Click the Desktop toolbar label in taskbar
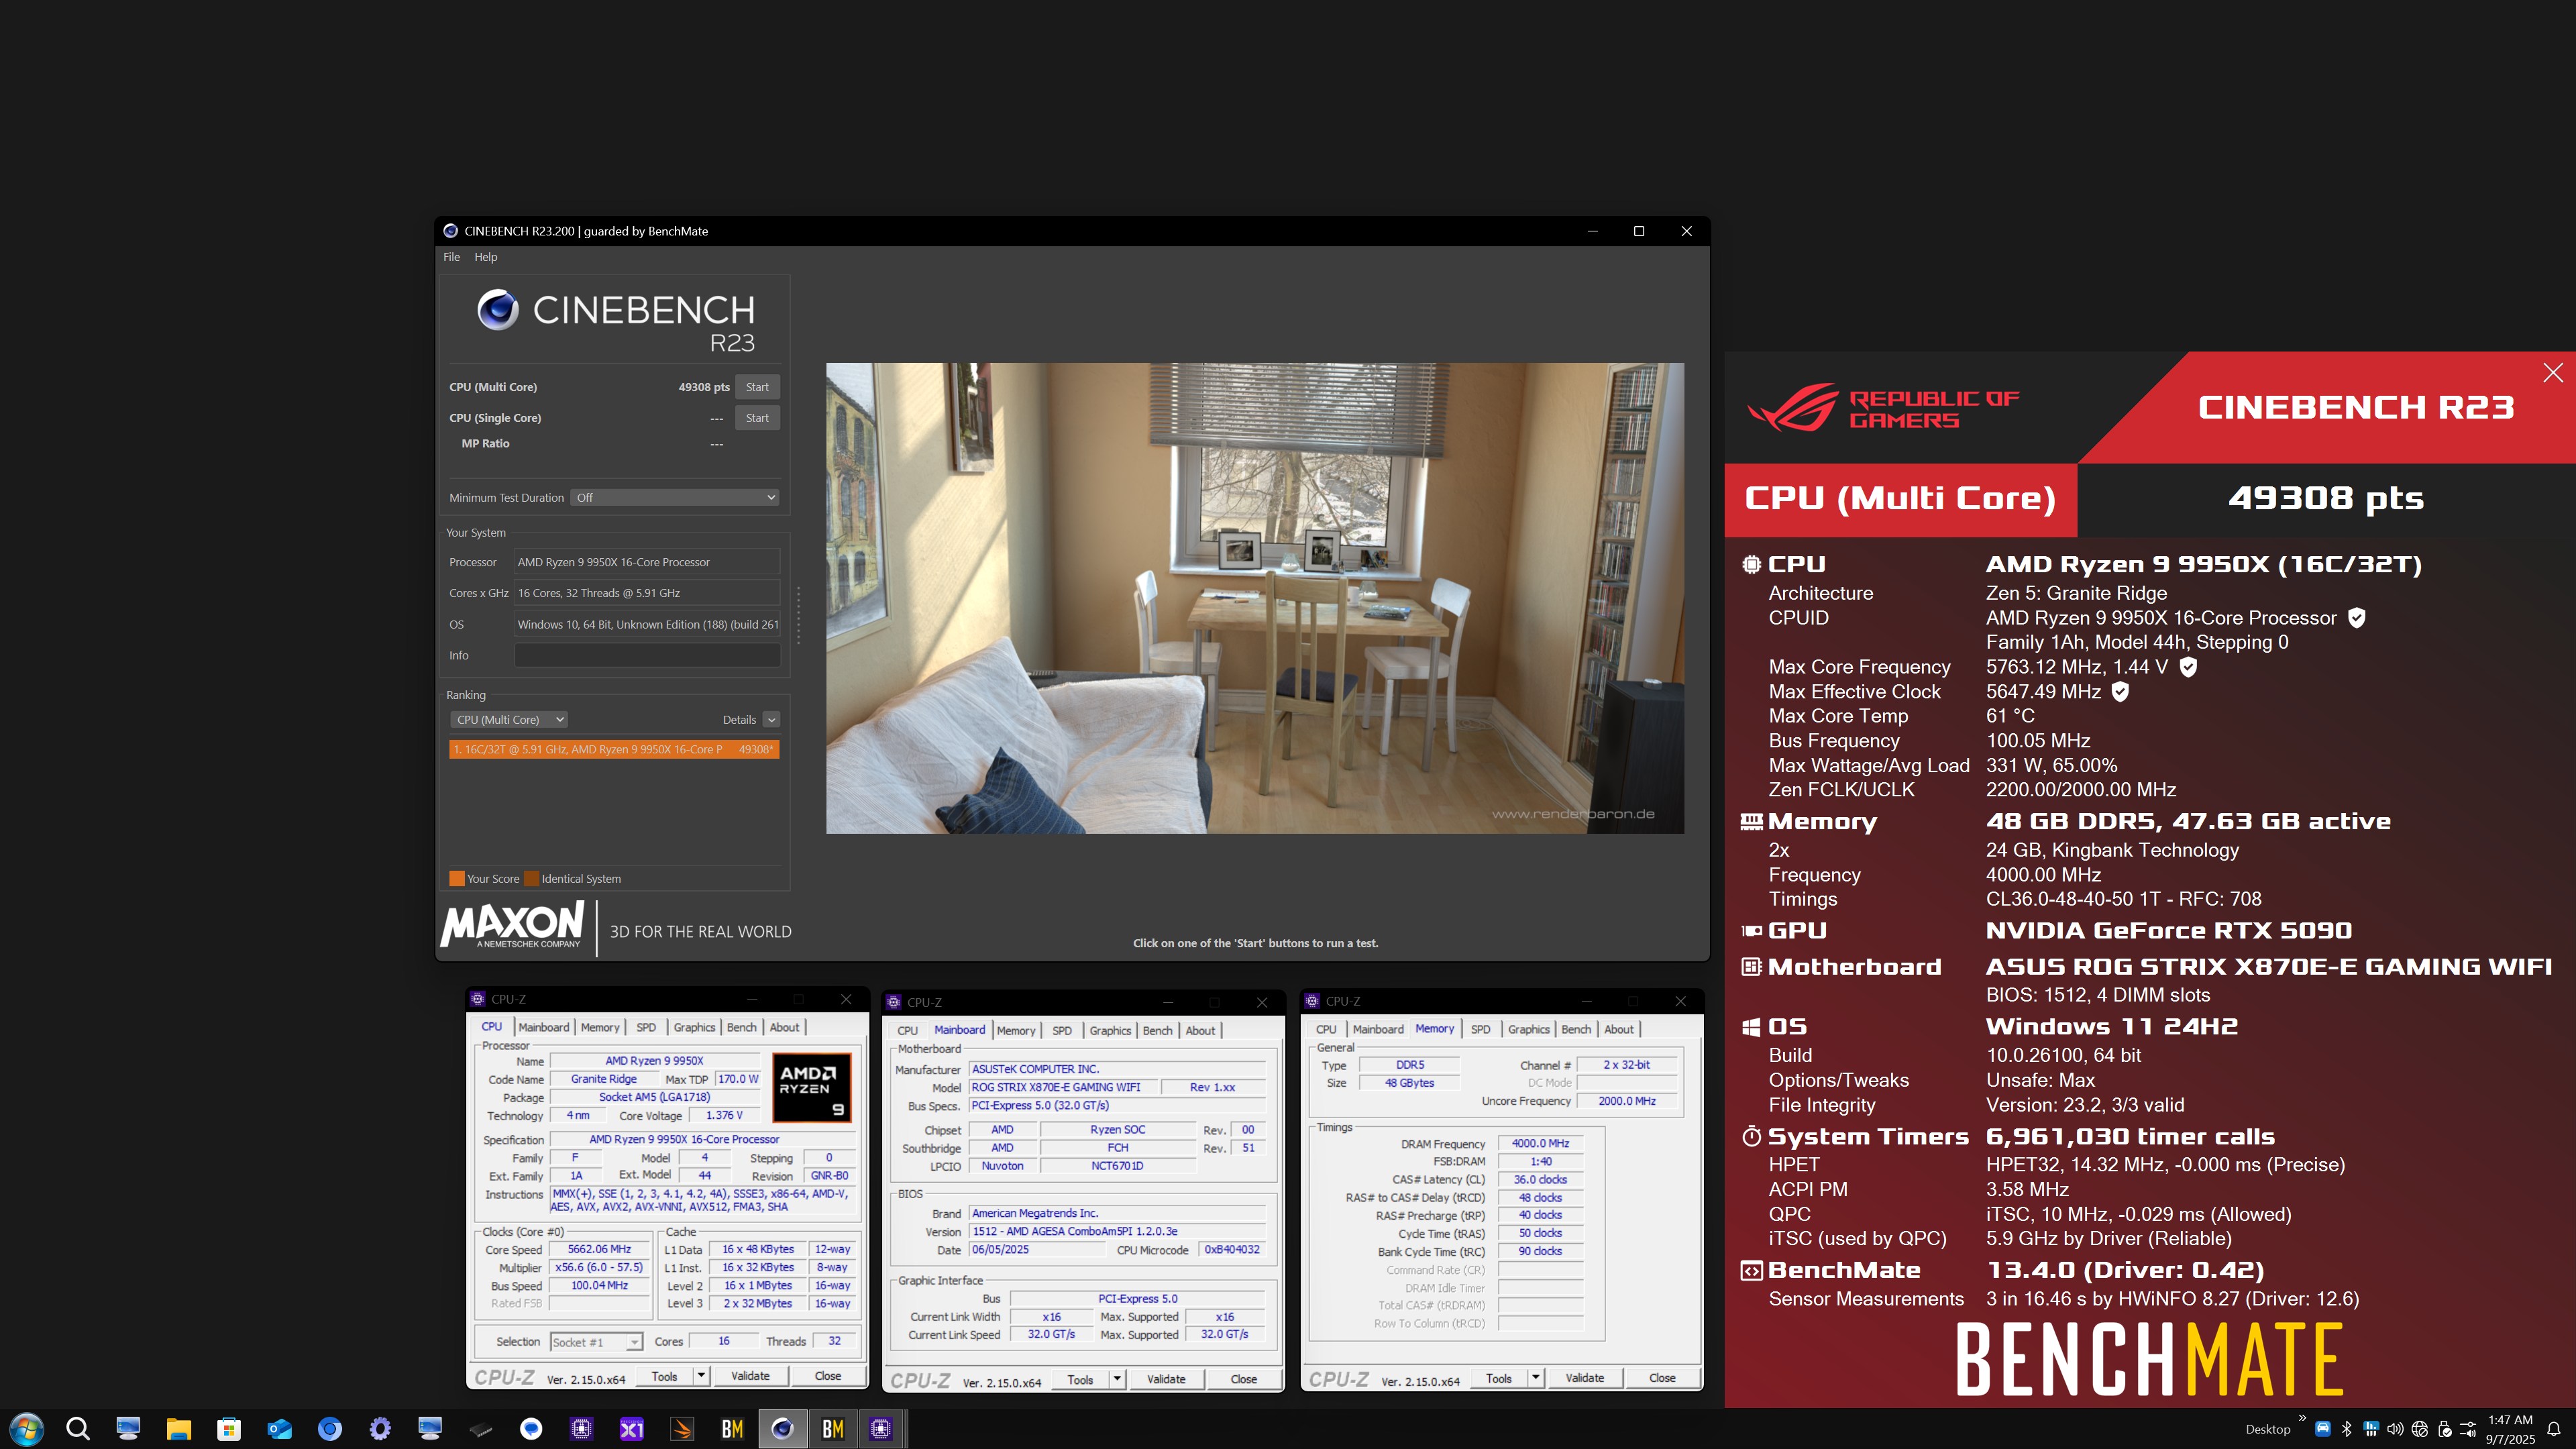This screenshot has height=1449, width=2576. pos(2268,1429)
